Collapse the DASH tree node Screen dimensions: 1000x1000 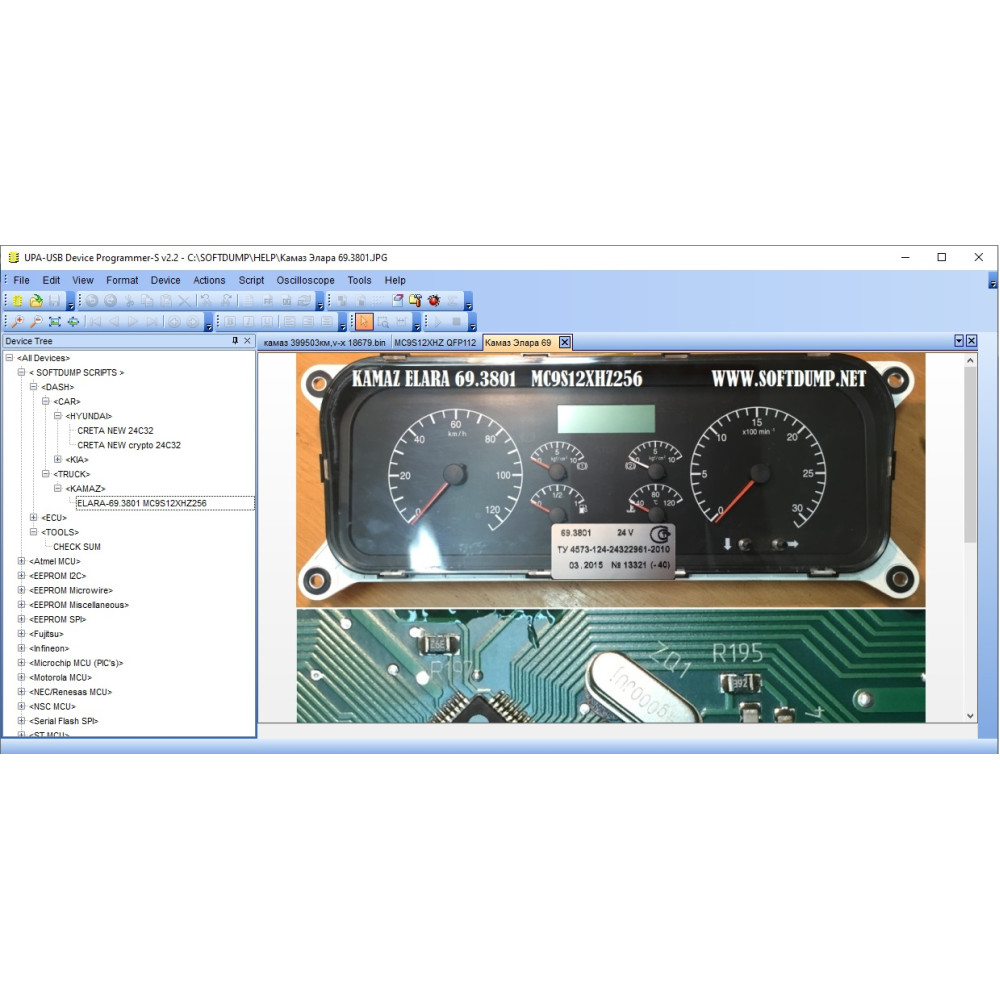[x=34, y=387]
